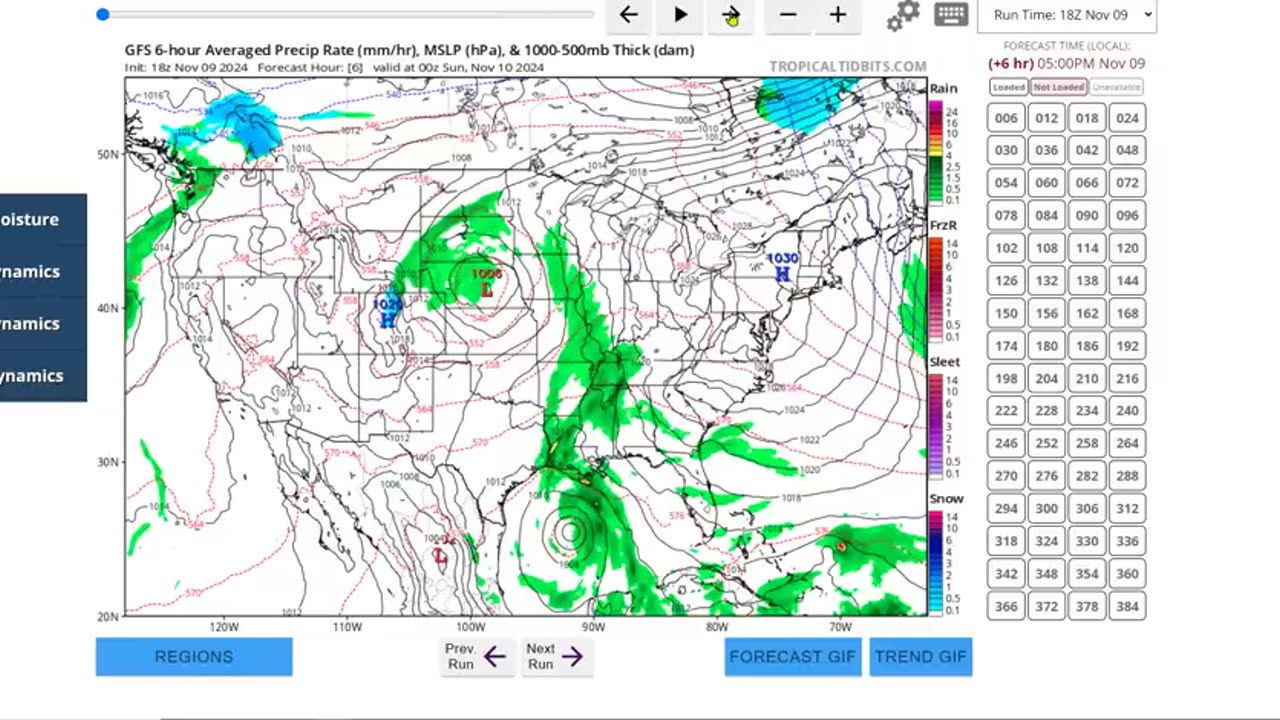Click the previous frame left arrow
This screenshot has width=1280, height=720.
click(628, 15)
